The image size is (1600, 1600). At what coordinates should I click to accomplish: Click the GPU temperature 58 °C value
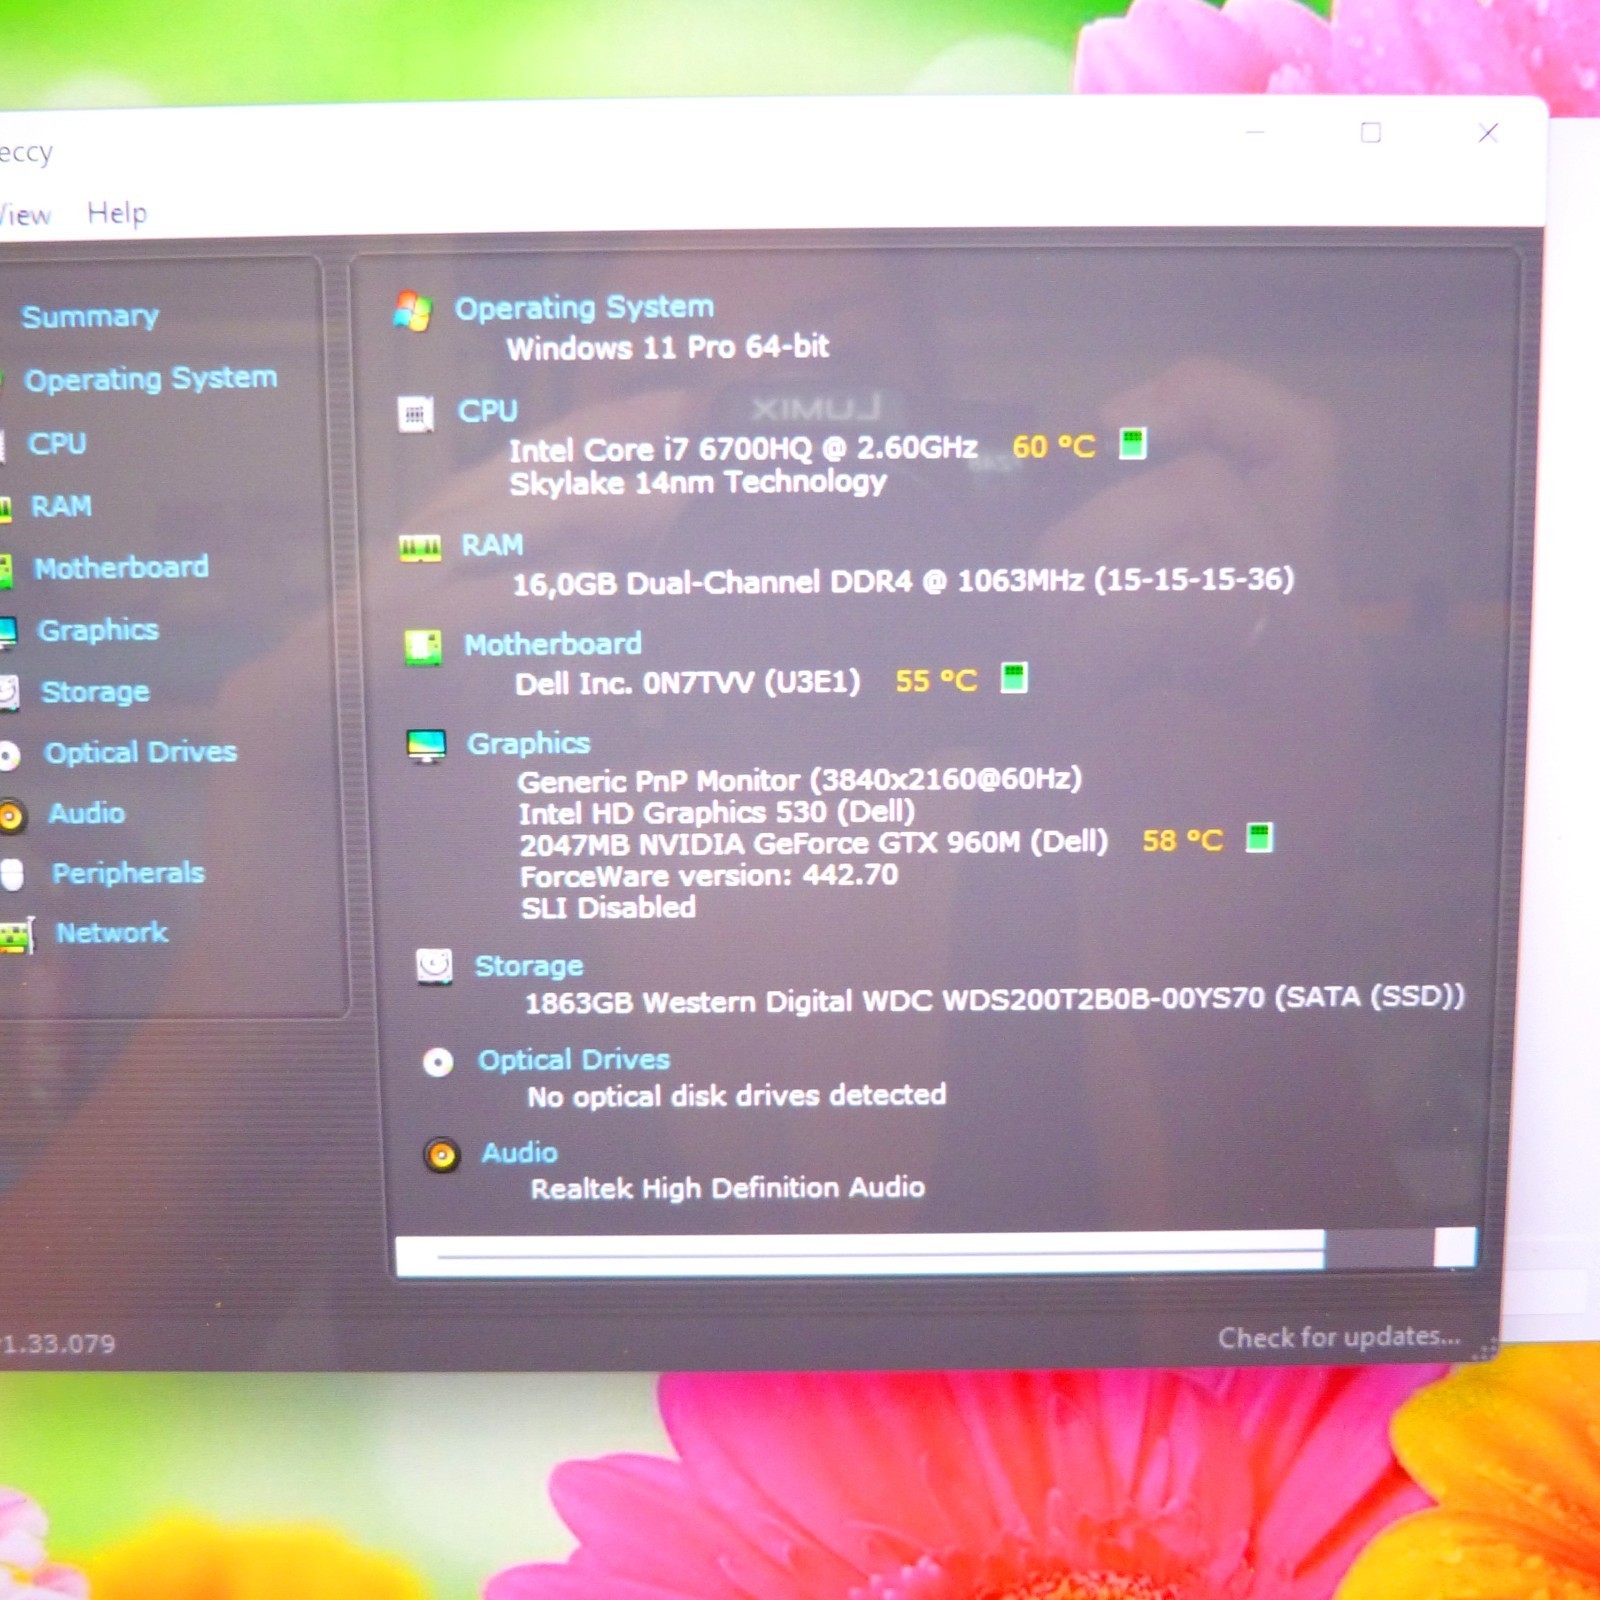(x=1183, y=840)
